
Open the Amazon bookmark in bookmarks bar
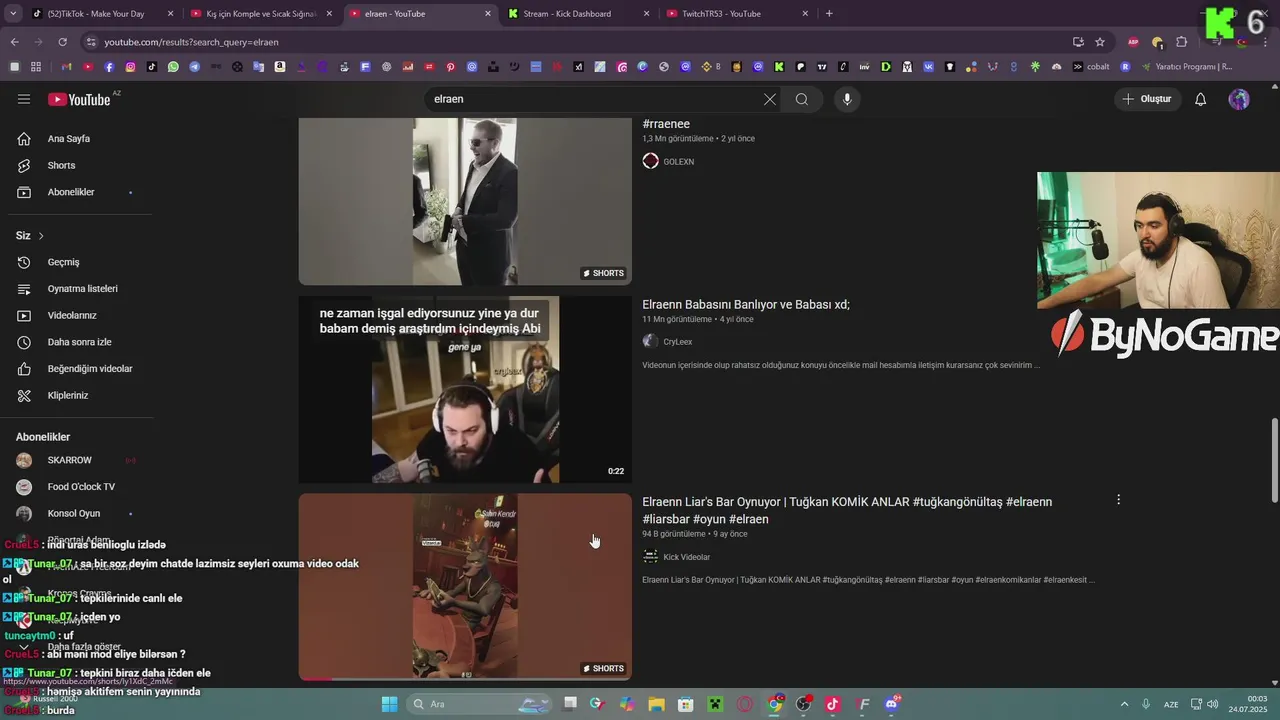point(280,67)
